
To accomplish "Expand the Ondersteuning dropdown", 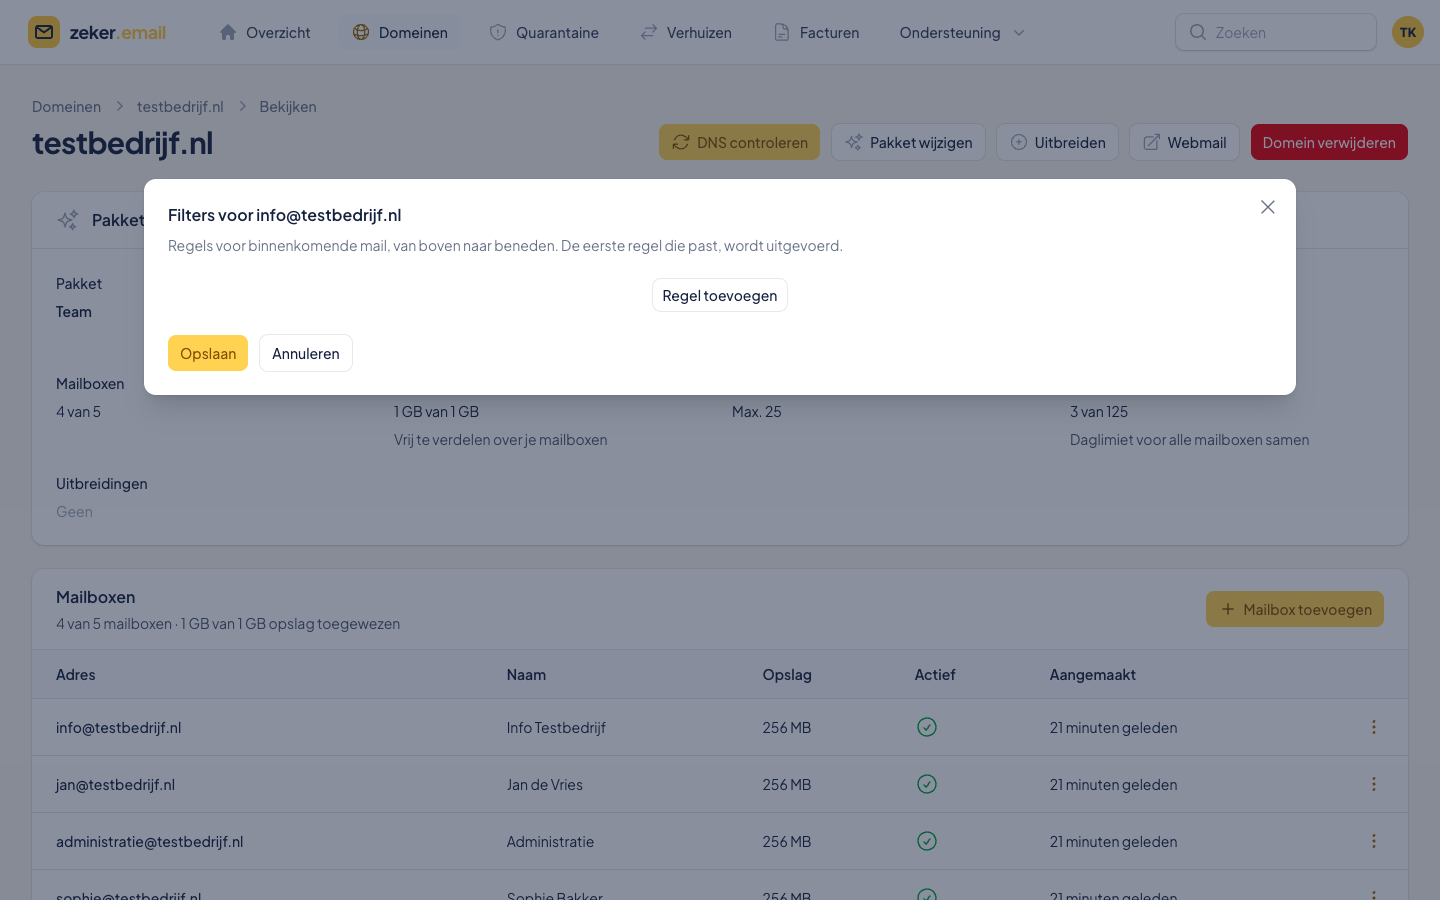I will [962, 32].
